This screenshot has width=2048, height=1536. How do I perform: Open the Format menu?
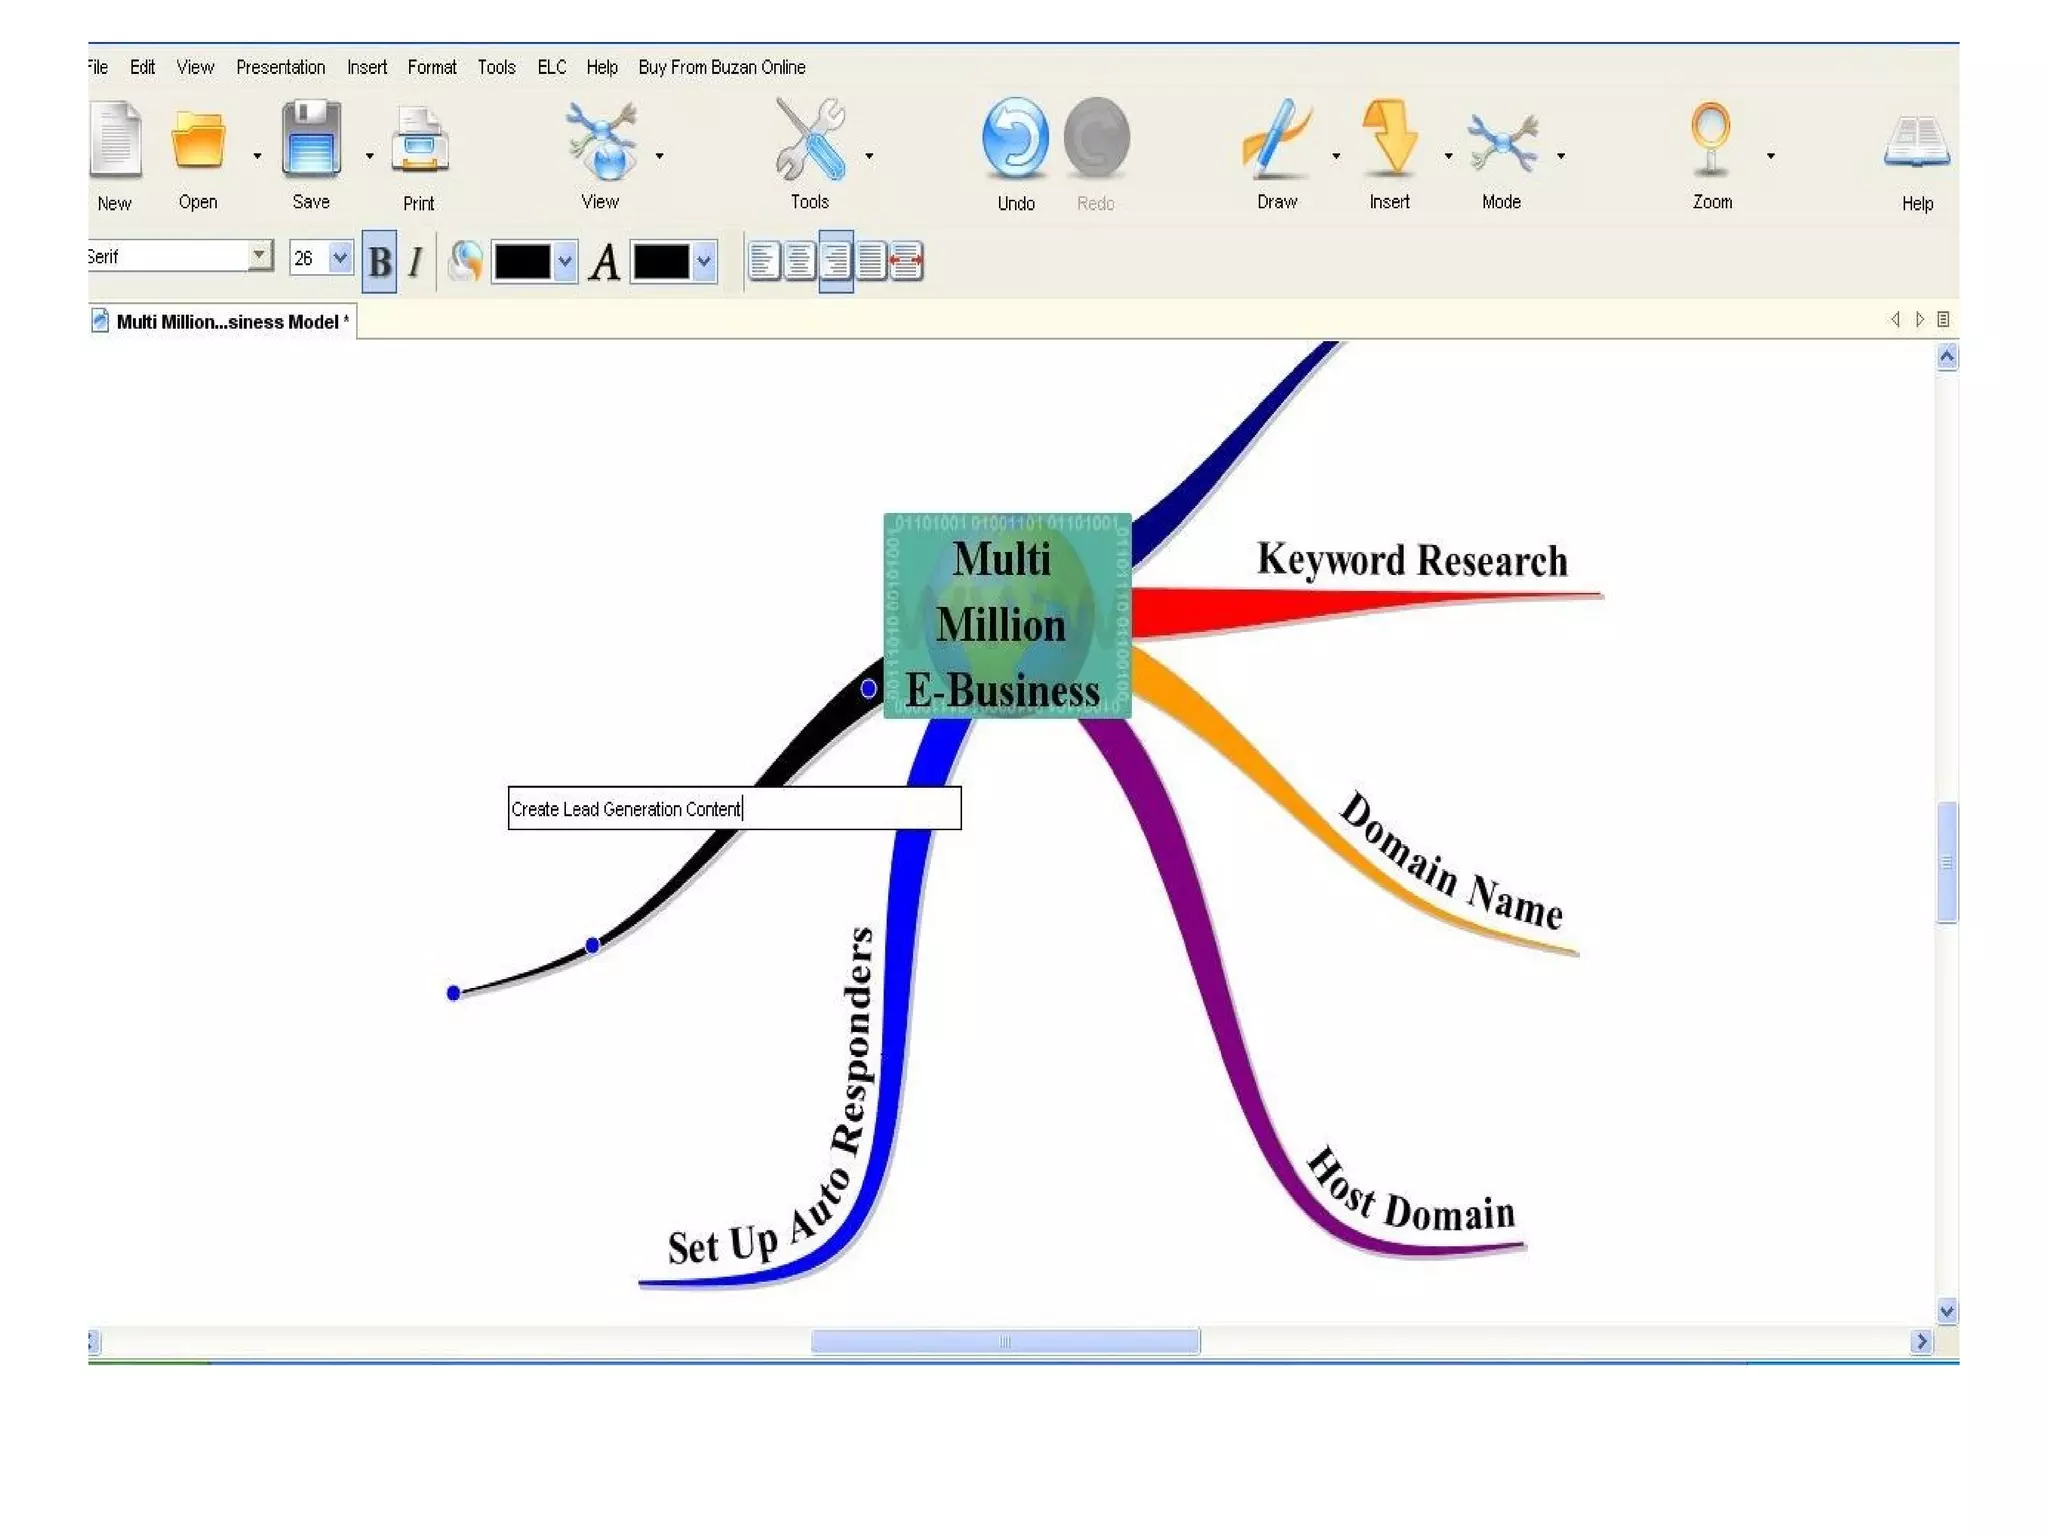[x=431, y=67]
